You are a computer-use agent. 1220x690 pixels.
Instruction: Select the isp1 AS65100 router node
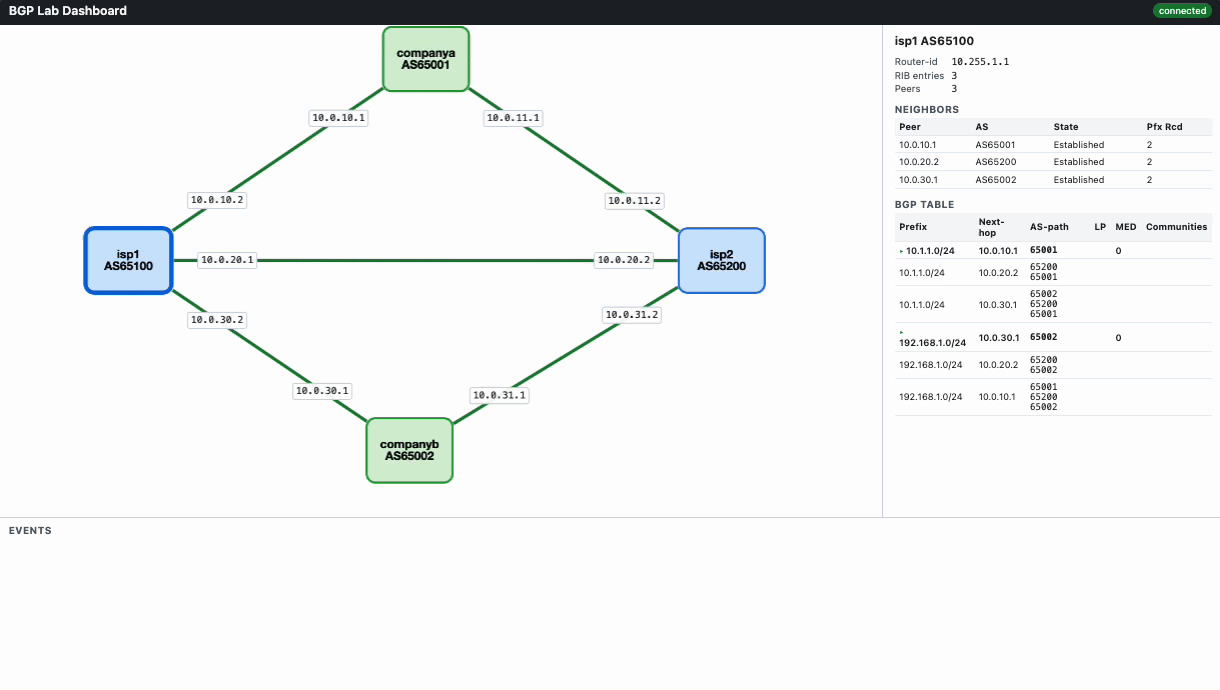[x=128, y=261]
